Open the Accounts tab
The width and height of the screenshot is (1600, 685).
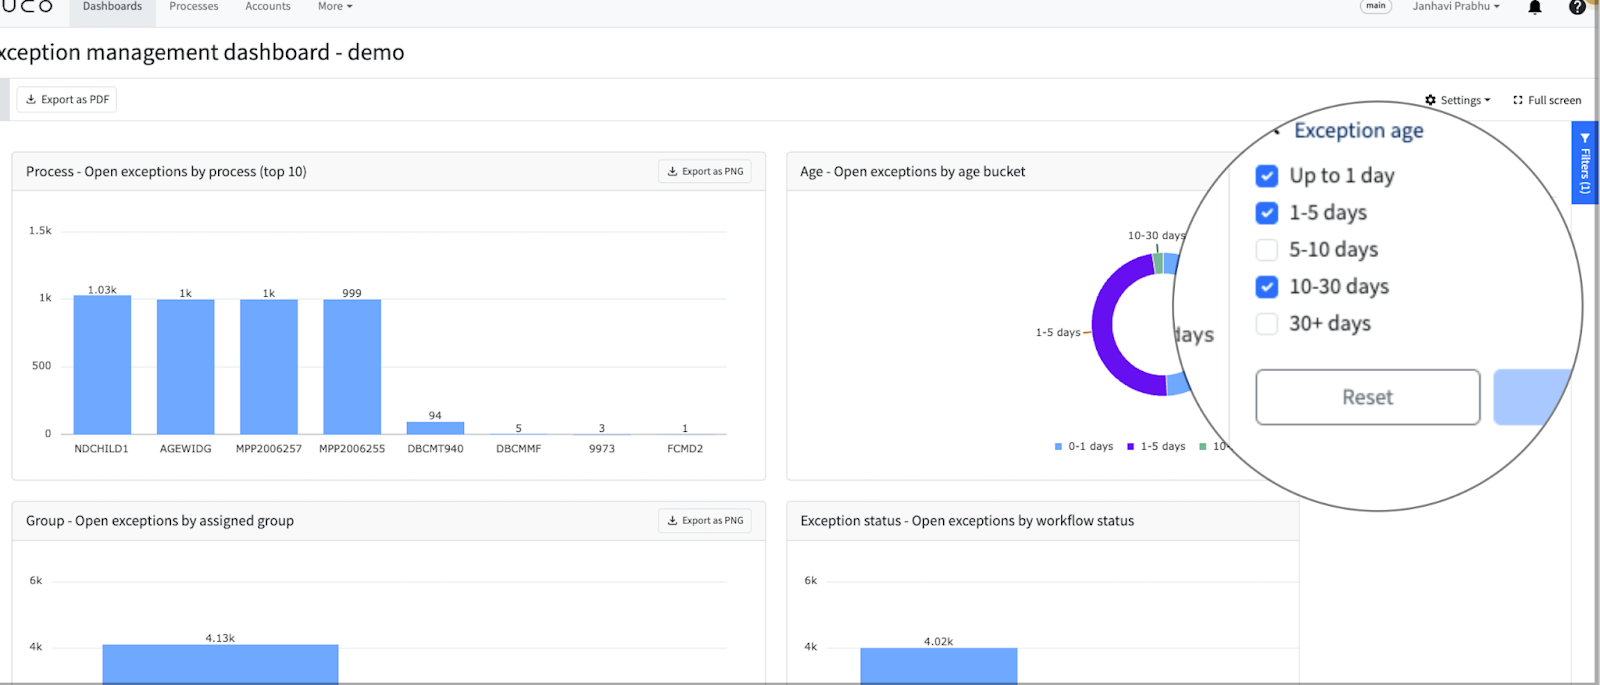point(268,7)
